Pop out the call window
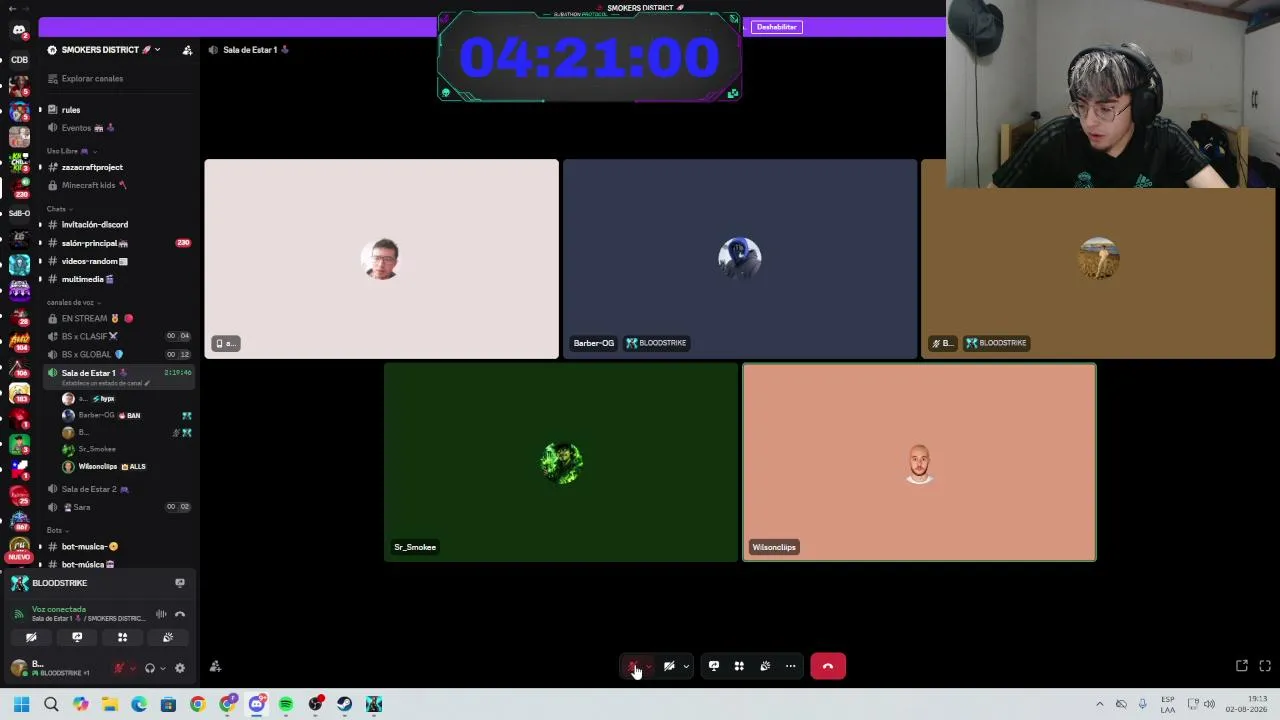This screenshot has width=1280, height=720. click(x=1242, y=666)
